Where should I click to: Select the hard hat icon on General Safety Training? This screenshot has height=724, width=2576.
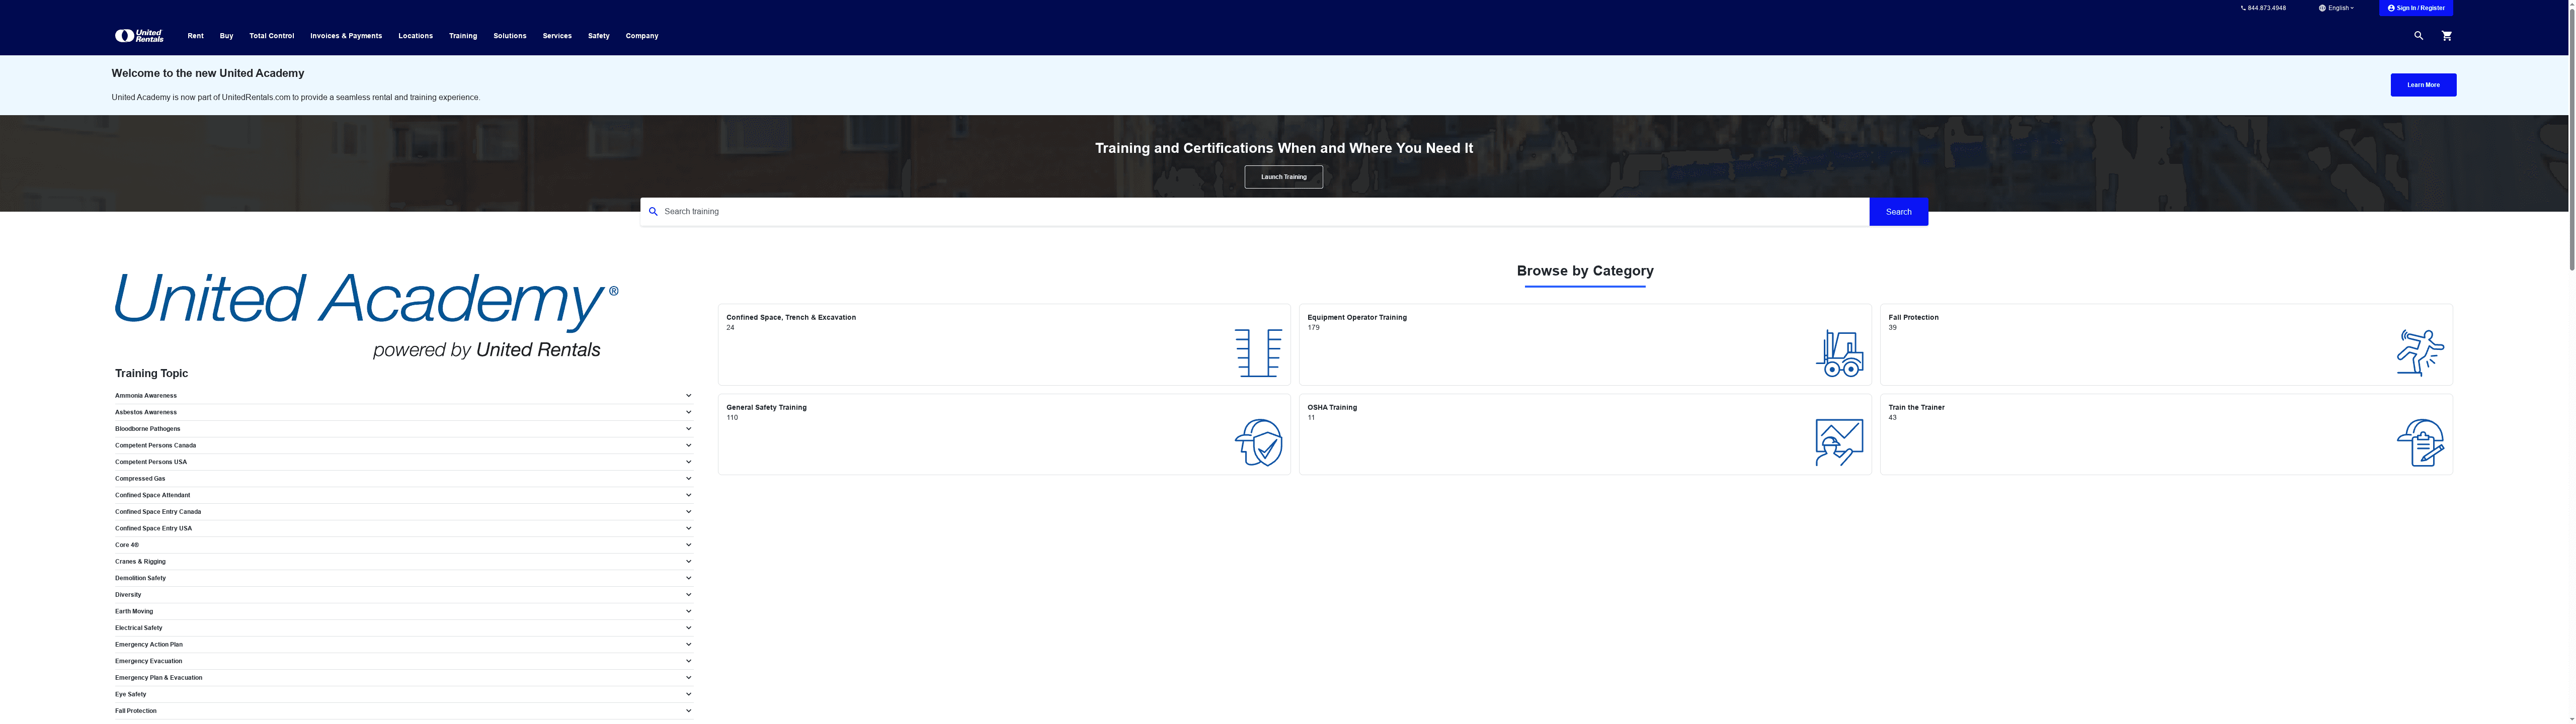(1258, 441)
